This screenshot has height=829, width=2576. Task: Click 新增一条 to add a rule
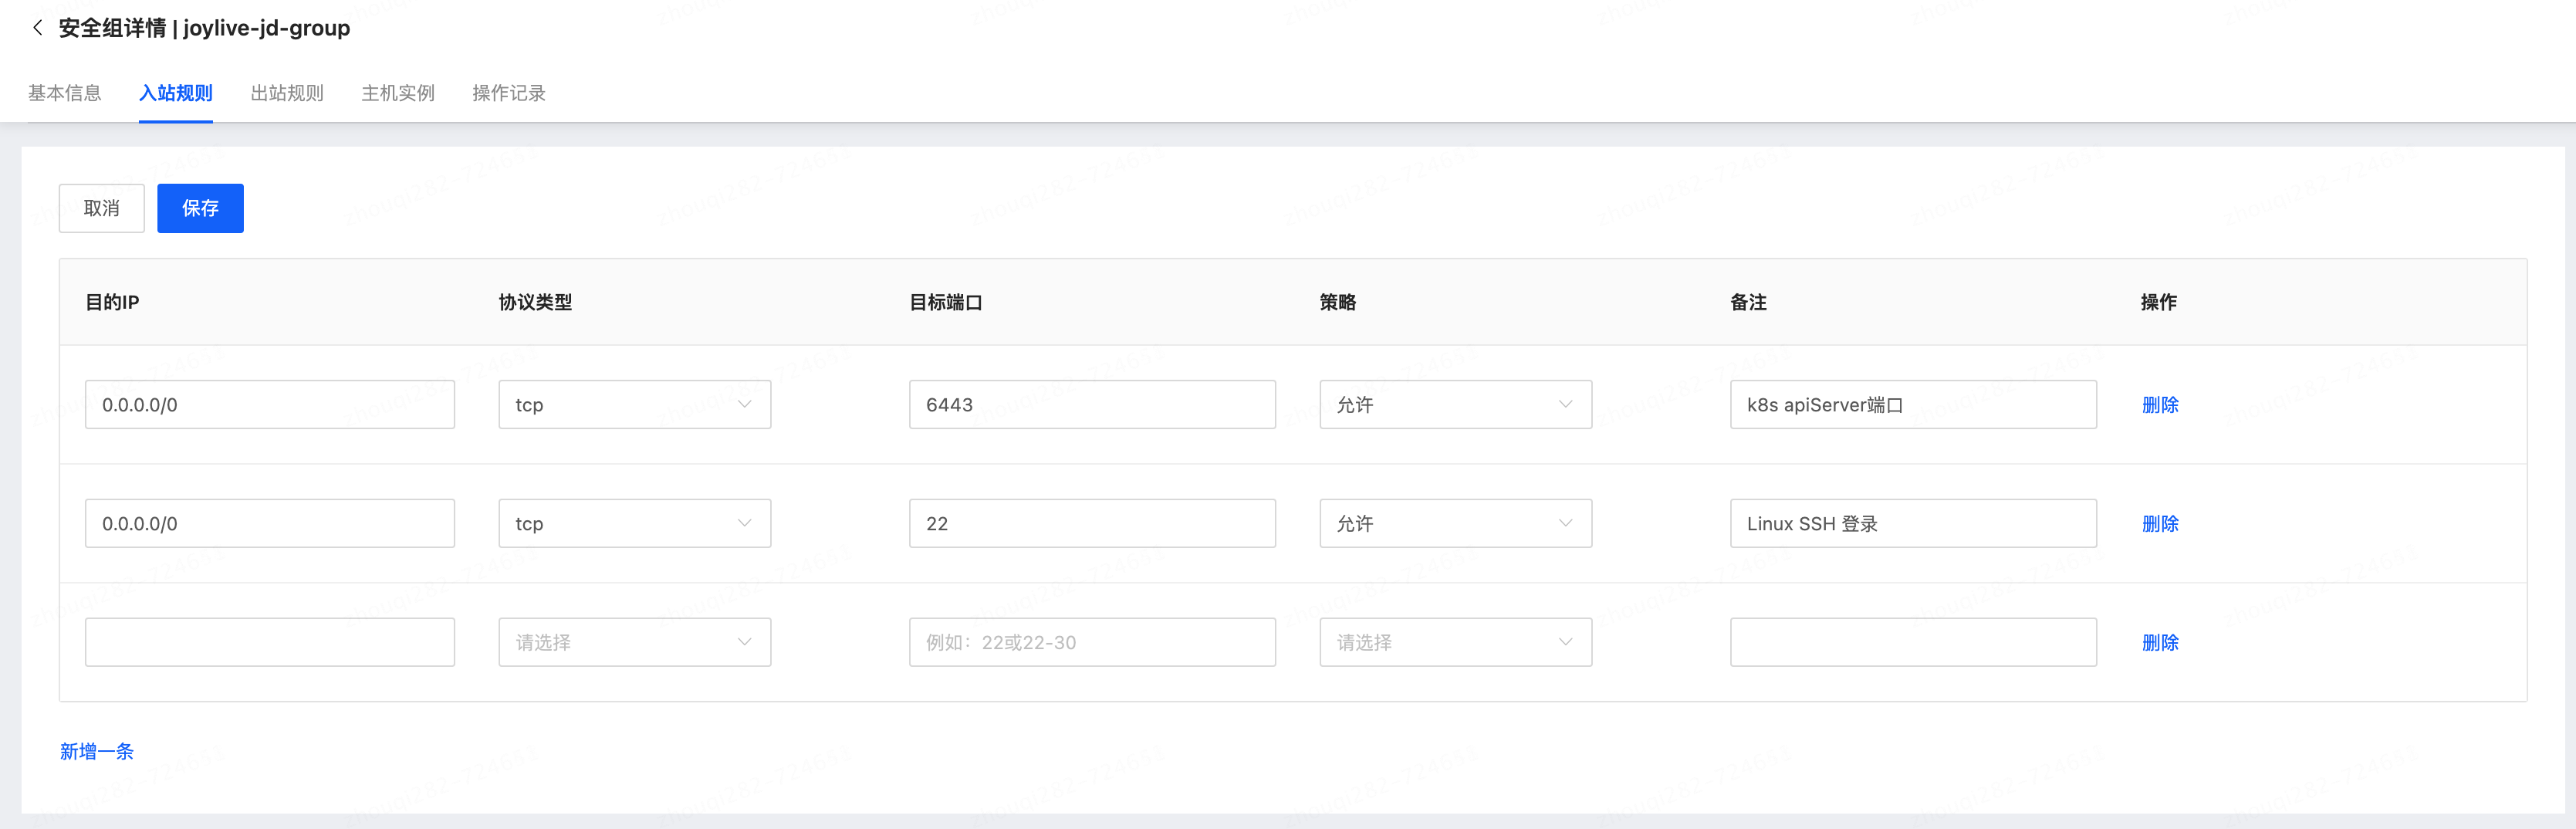[x=97, y=752]
